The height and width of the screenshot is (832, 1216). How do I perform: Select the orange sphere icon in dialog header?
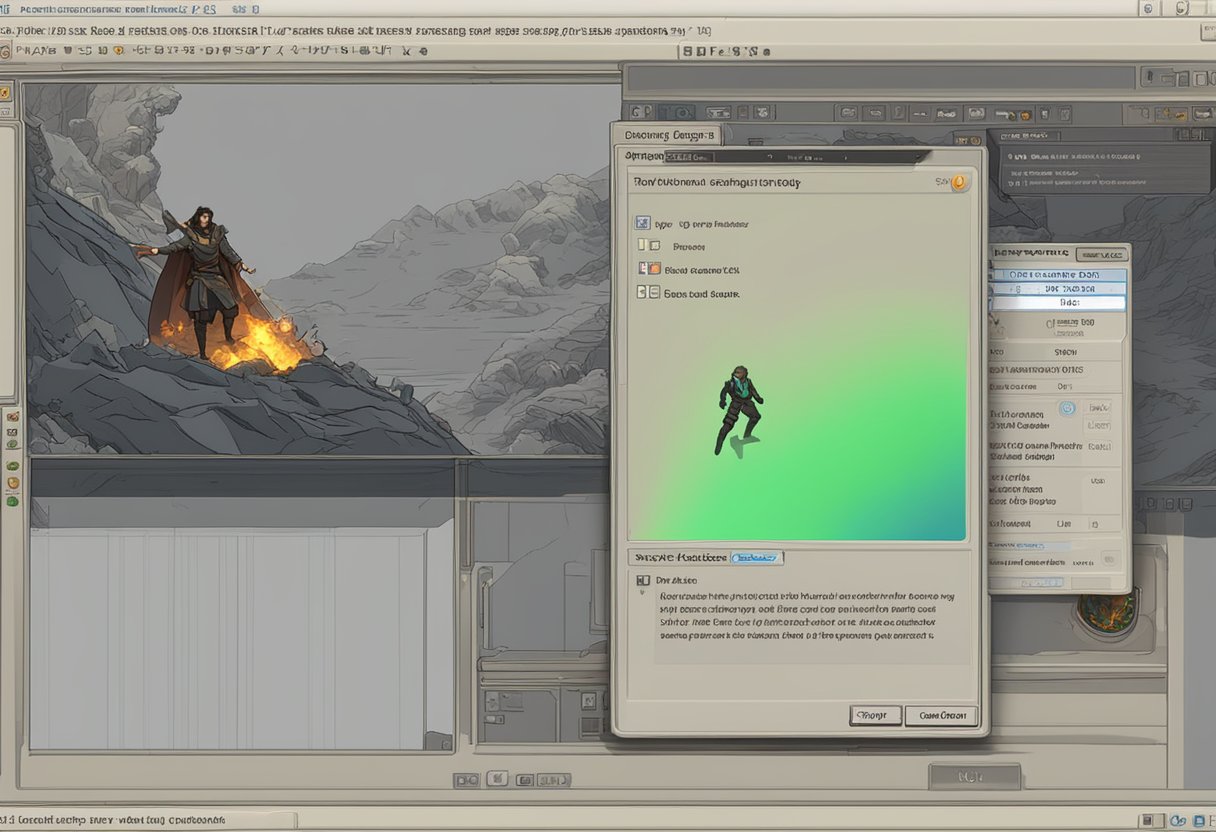[957, 183]
